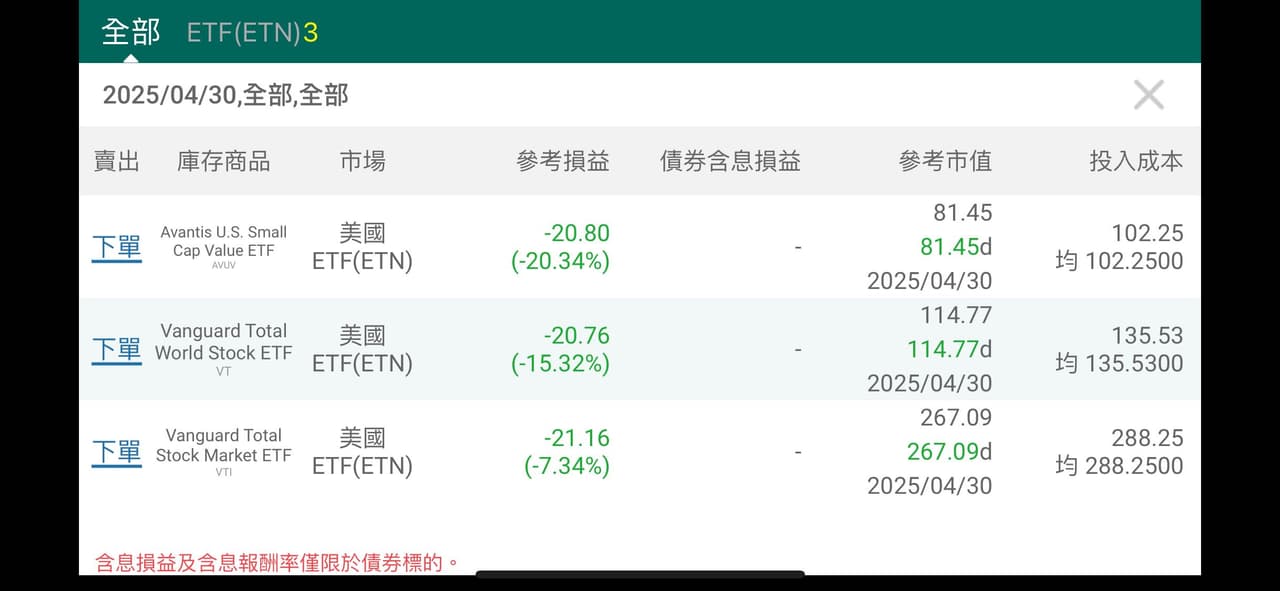
Task: Click the 賣出 column header
Action: (116, 161)
